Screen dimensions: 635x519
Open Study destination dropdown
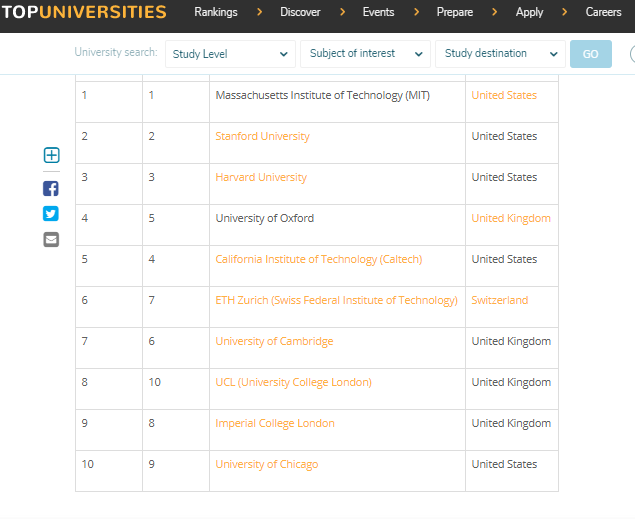(499, 54)
